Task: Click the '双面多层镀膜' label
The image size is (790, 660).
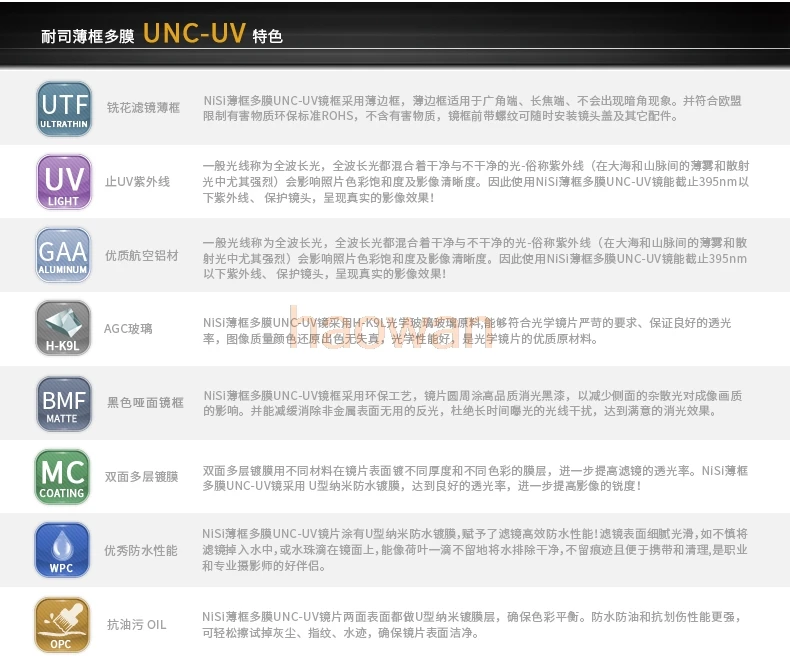Action: [x=142, y=477]
